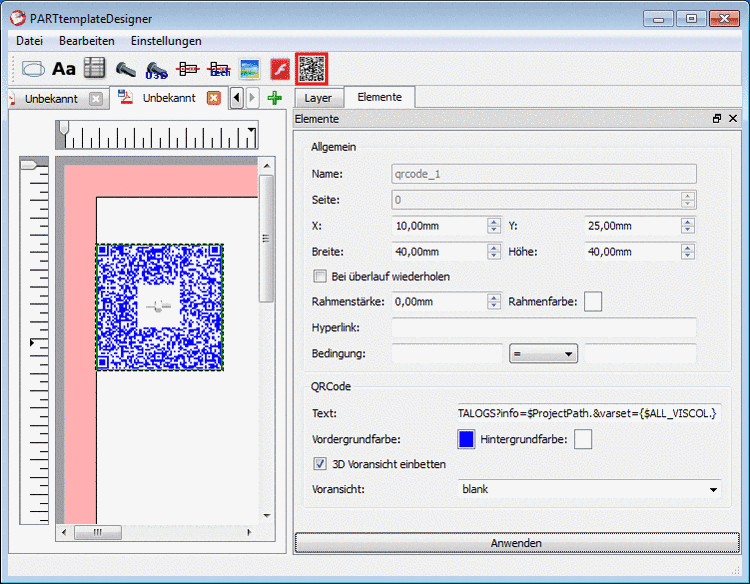The width and height of the screenshot is (750, 584).
Task: Insert a QR code element
Action: coord(311,69)
